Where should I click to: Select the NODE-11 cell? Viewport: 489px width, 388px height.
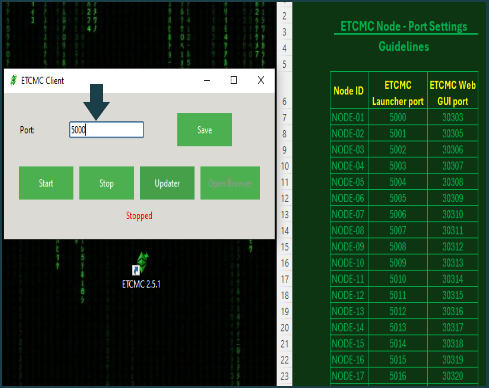pyautogui.click(x=349, y=279)
